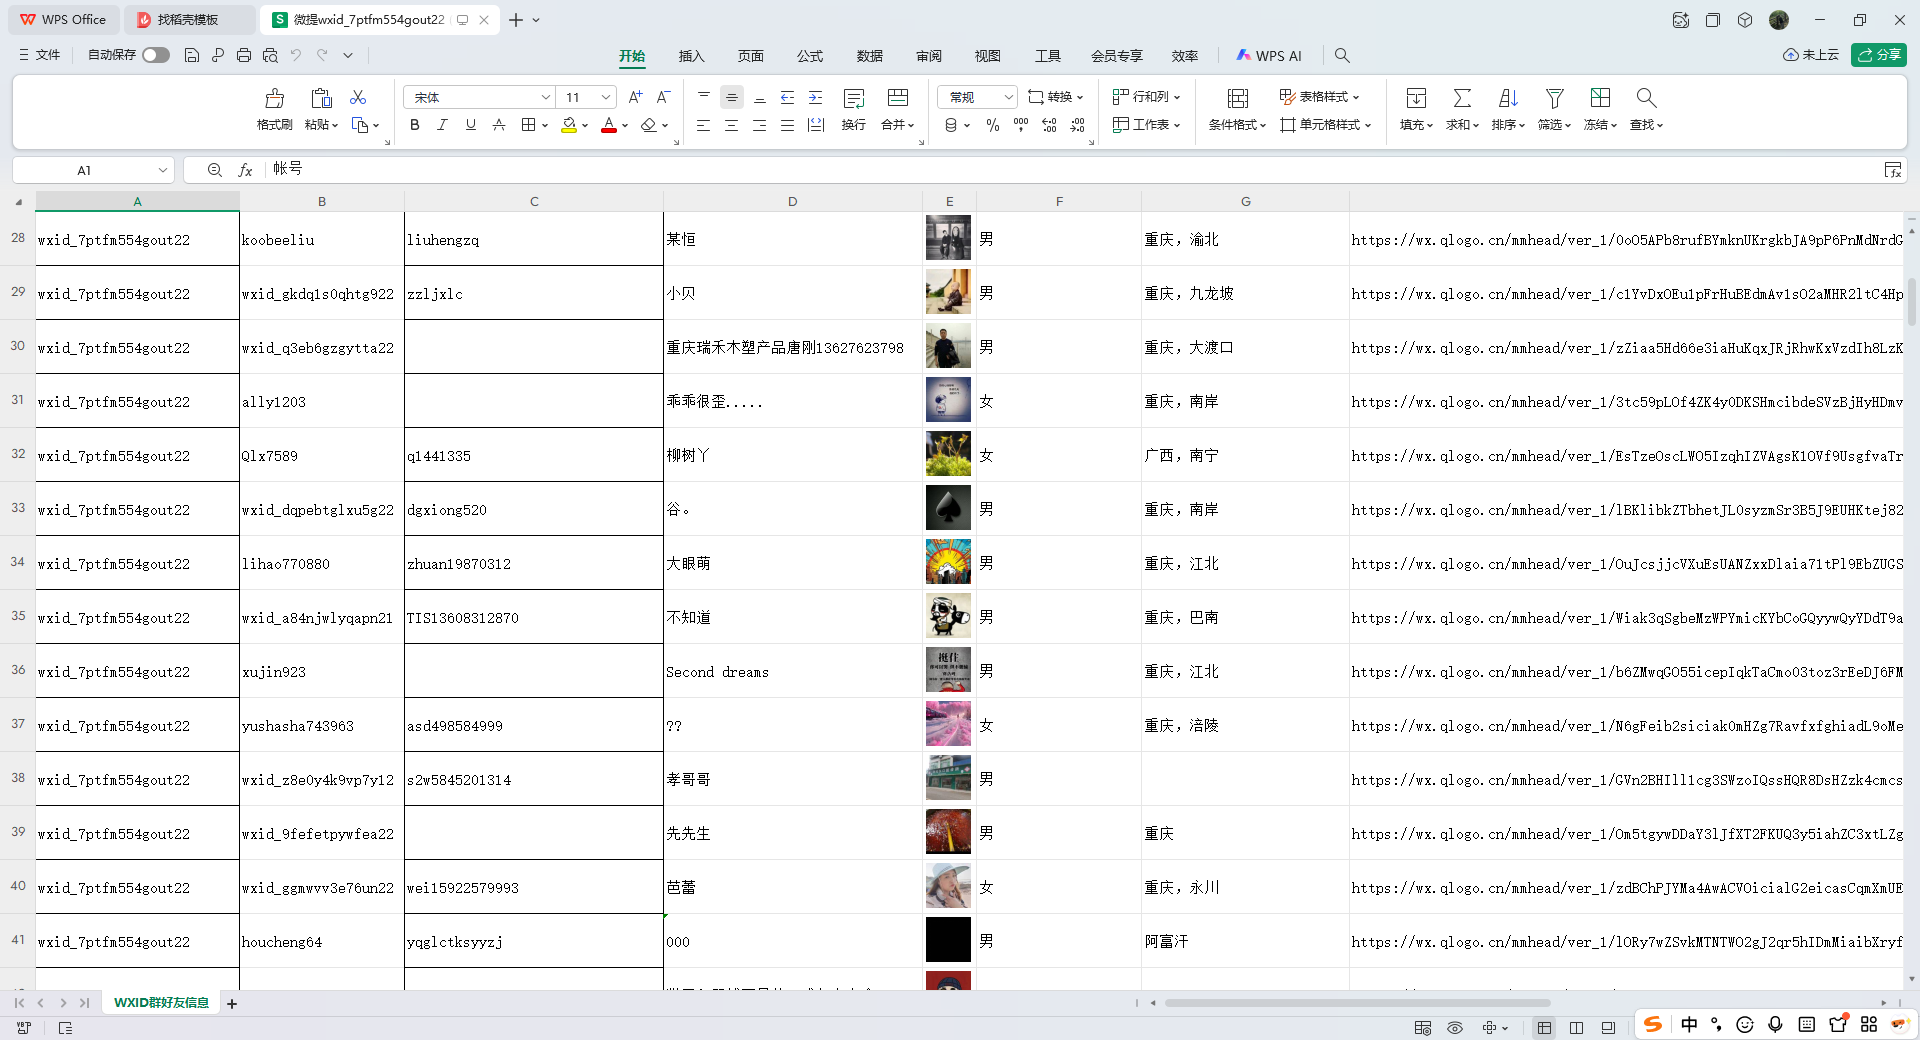Click the percent style icon
The image size is (1920, 1040).
point(992,125)
